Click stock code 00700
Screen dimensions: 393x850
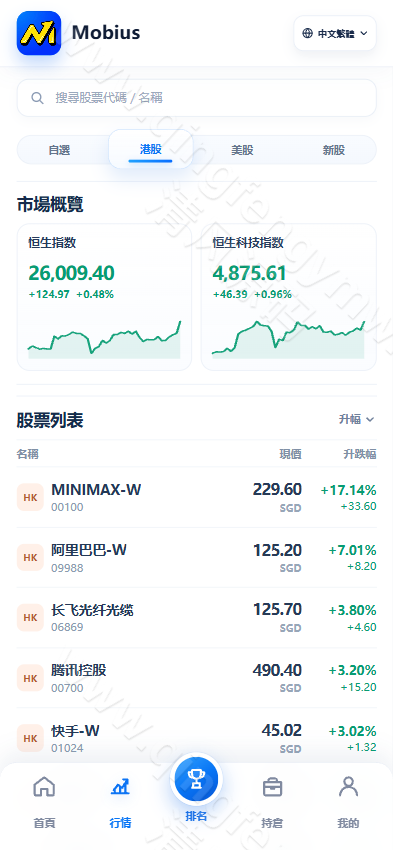click(67, 688)
